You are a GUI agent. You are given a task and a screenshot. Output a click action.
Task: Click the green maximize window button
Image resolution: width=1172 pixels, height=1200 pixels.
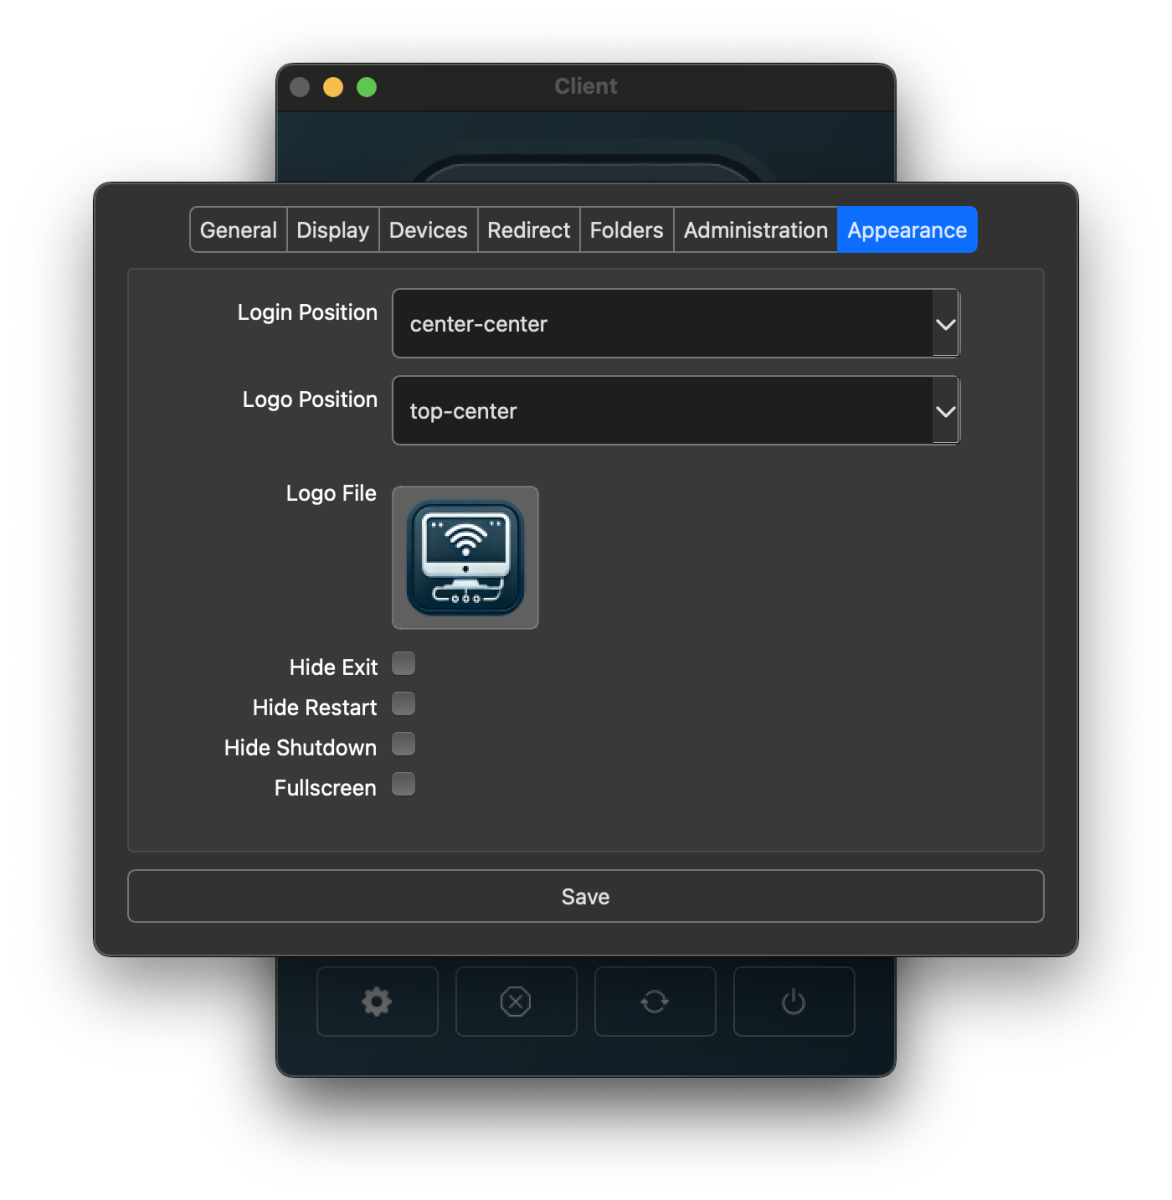coord(367,87)
